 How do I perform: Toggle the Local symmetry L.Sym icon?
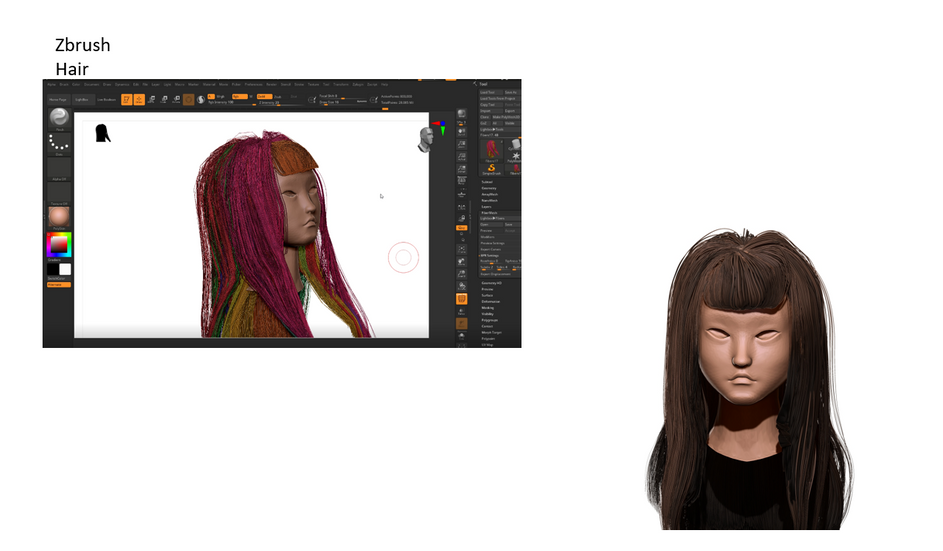pos(461,206)
